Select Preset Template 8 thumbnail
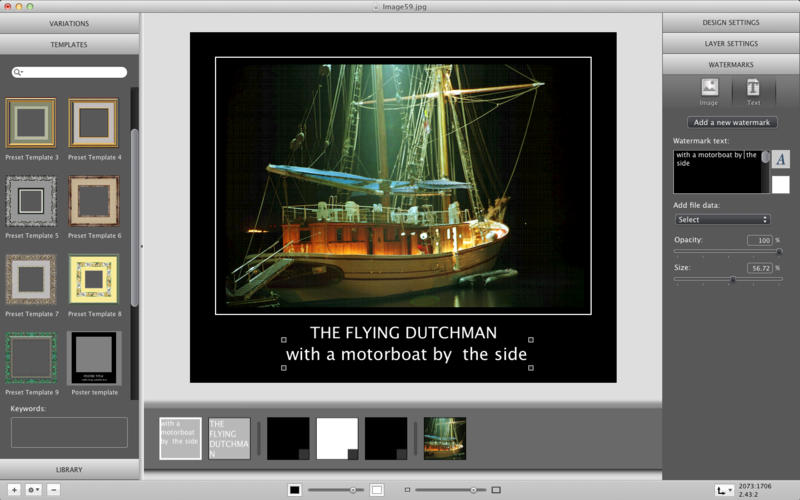The image size is (800, 500). coord(93,279)
